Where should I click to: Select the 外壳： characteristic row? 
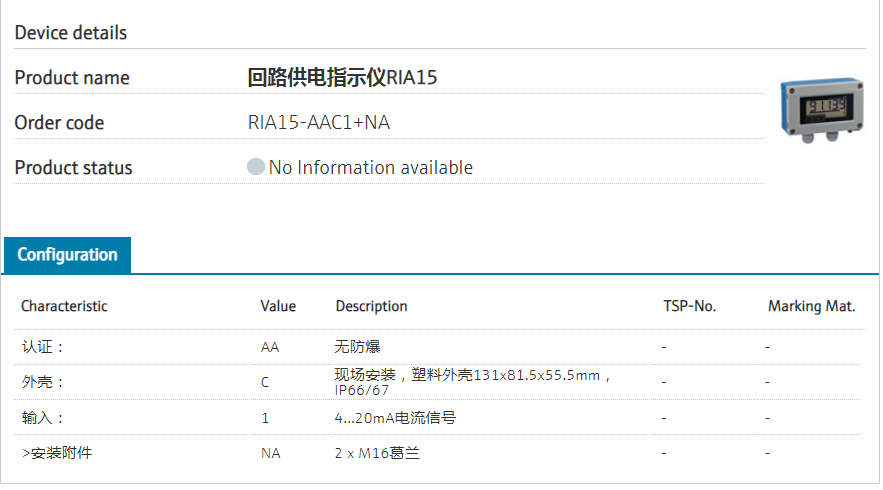[43, 383]
